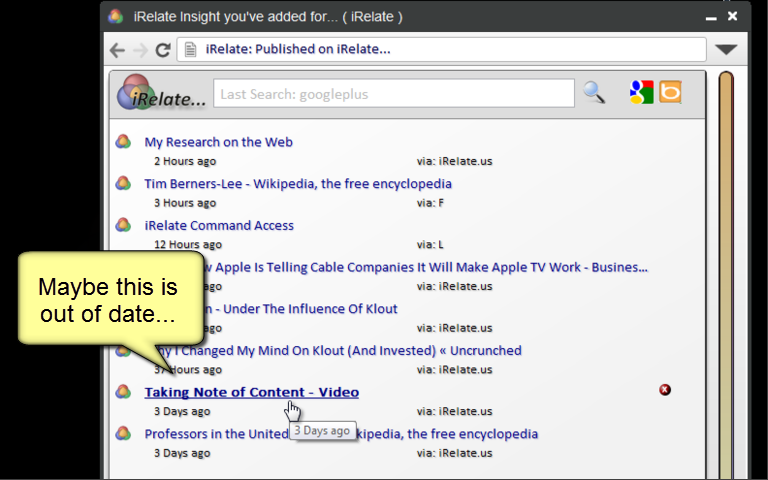Image resolution: width=768 pixels, height=480 pixels.
Task: Reload the iRelate page
Action: coord(163,49)
